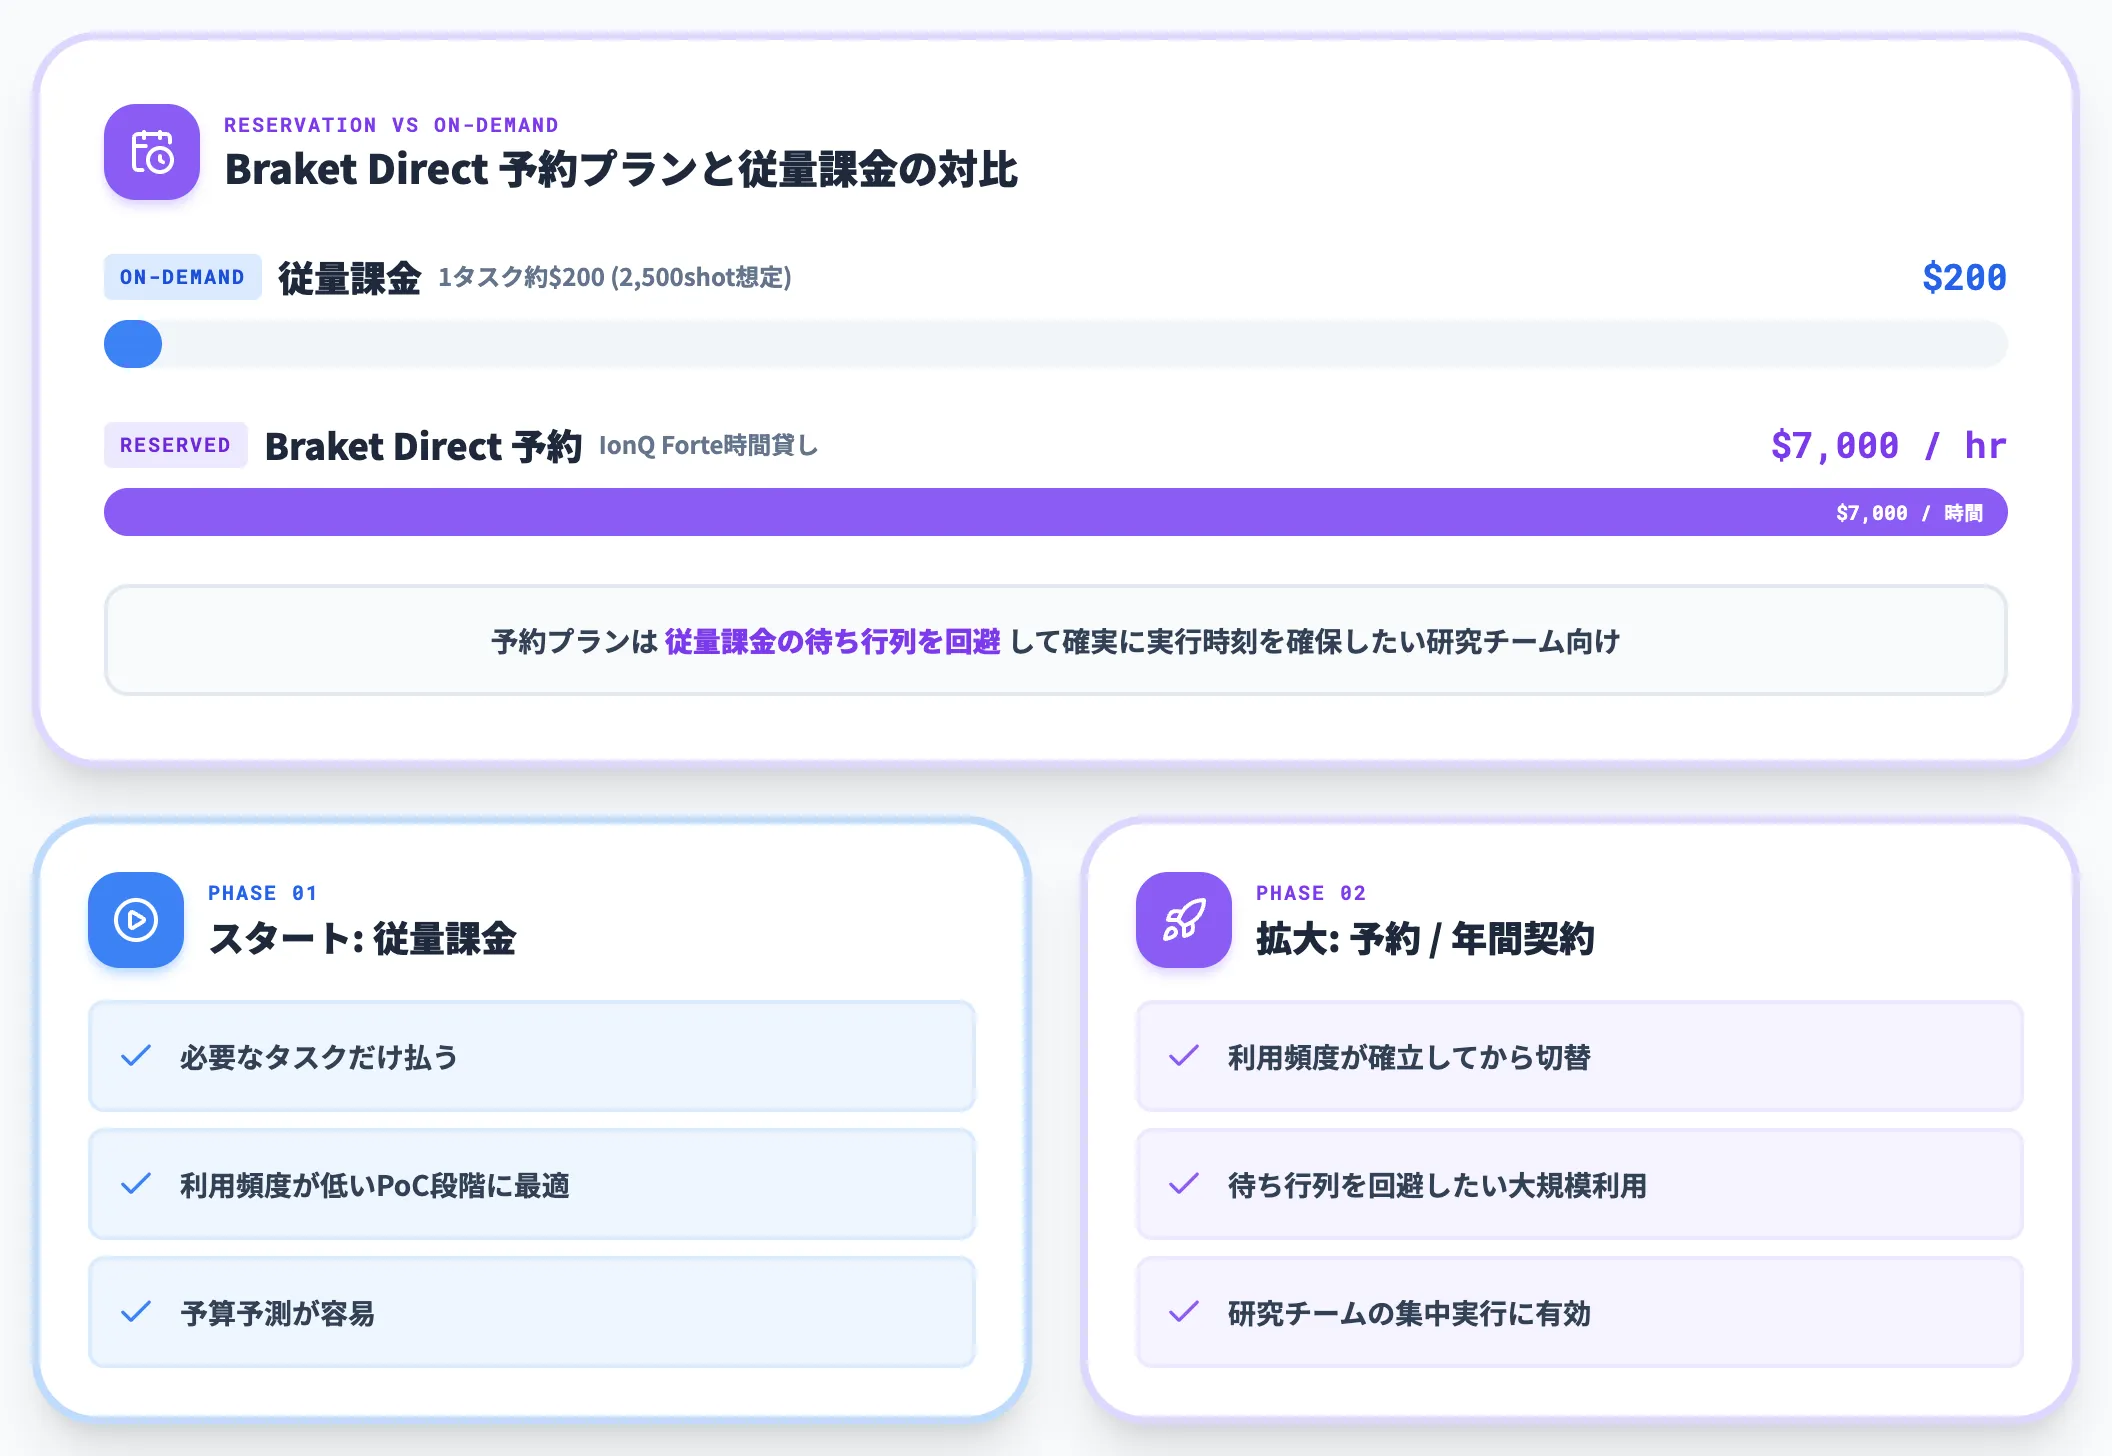Select list item 研究チームの集中実行に有効
The image size is (2112, 1456).
[1580, 1312]
